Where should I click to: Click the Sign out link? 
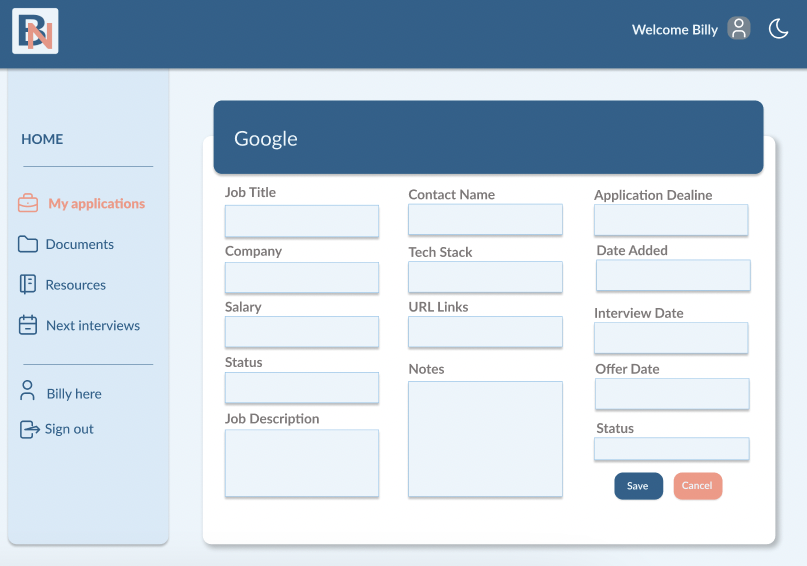(69, 429)
